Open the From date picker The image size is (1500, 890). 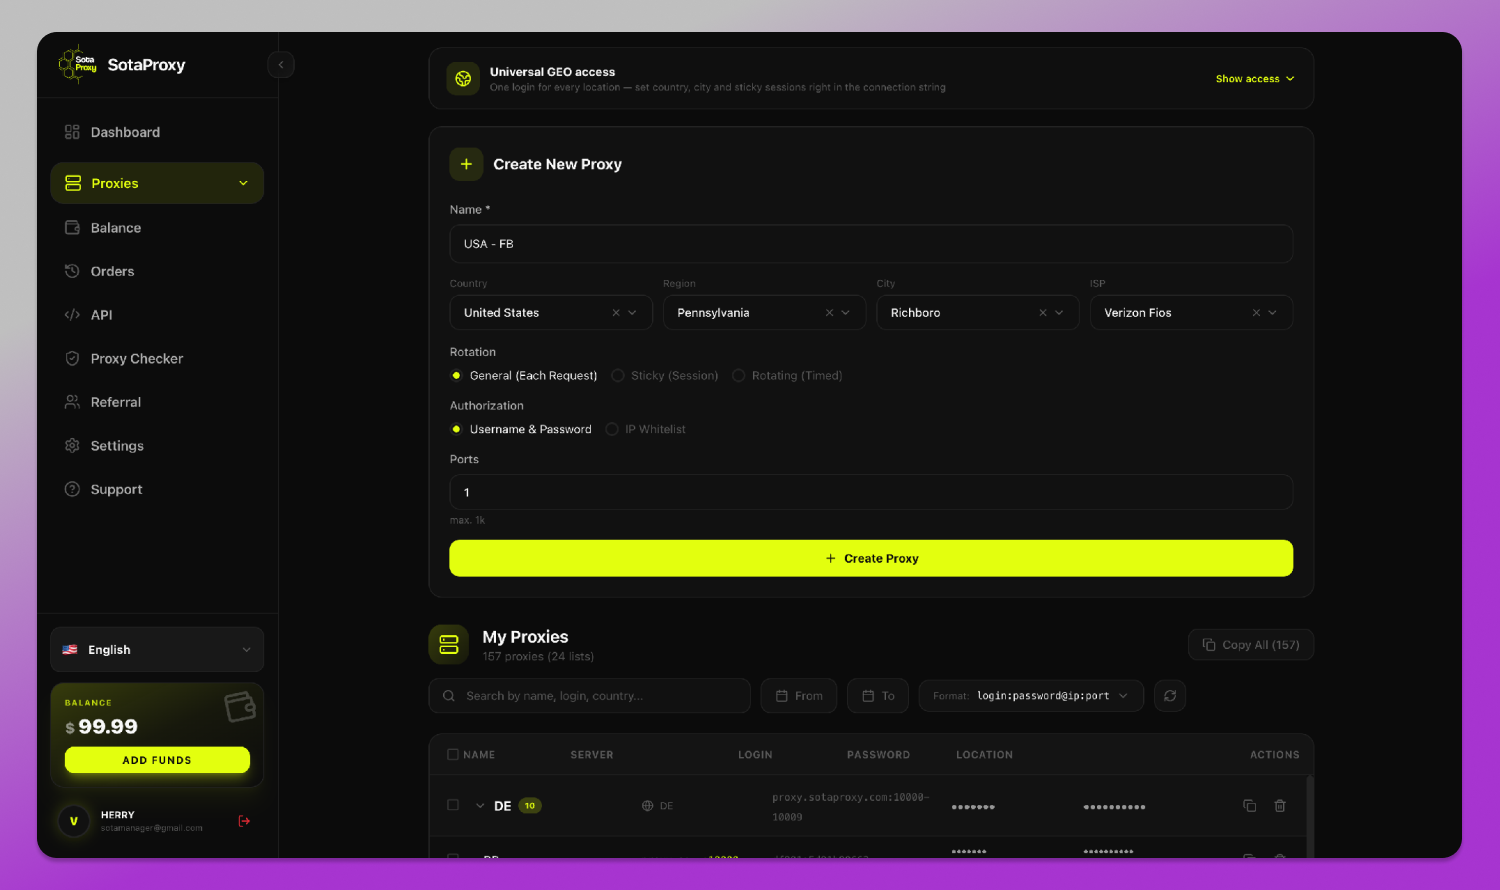pyautogui.click(x=799, y=696)
